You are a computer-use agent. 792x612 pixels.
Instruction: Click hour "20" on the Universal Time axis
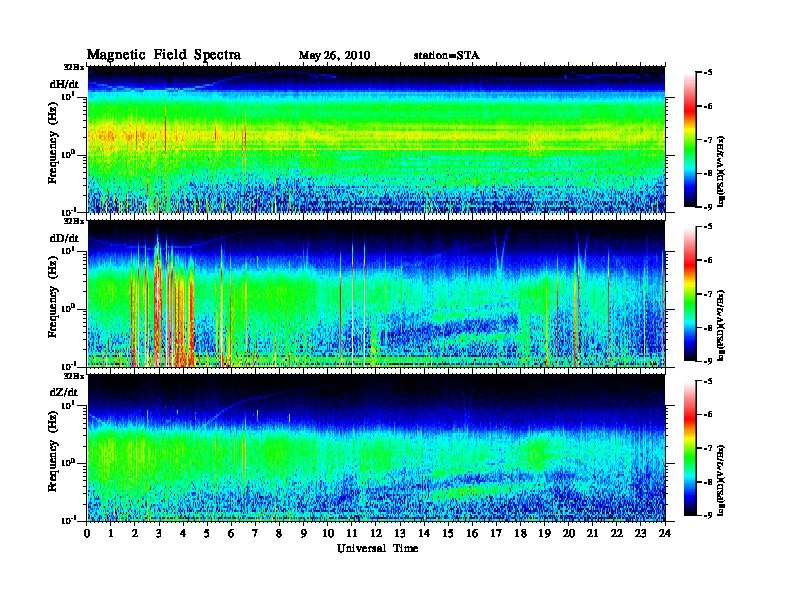point(568,533)
